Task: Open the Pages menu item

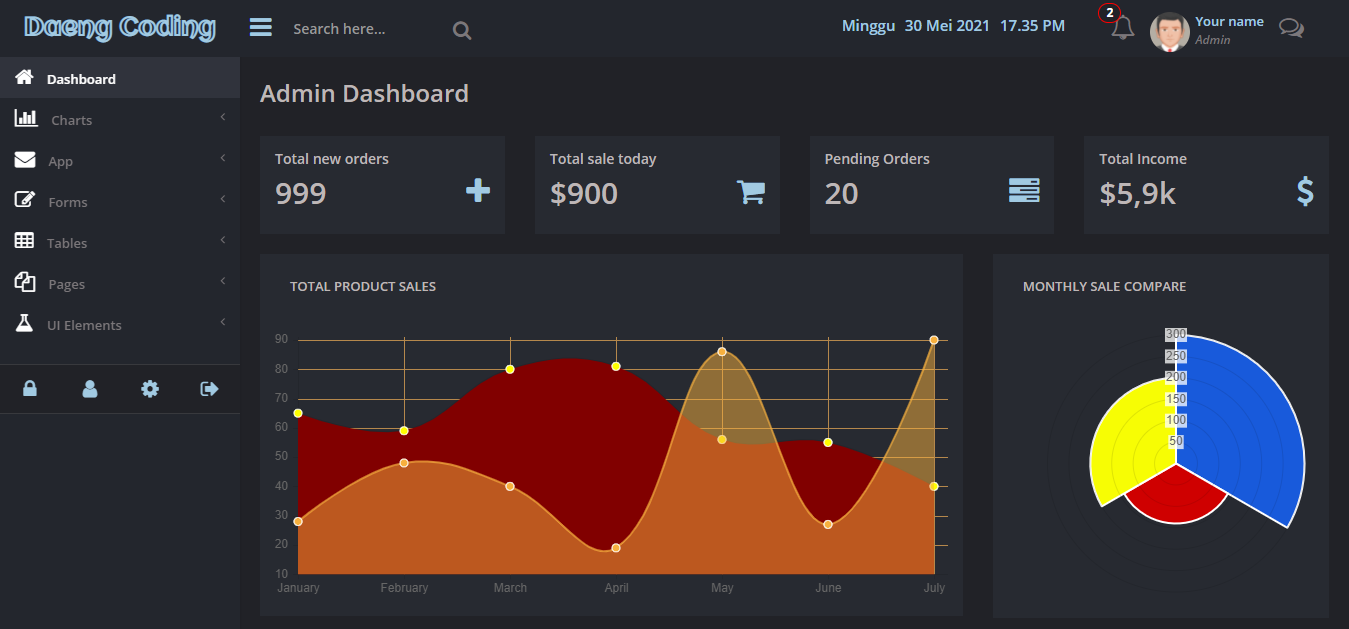Action: click(66, 283)
